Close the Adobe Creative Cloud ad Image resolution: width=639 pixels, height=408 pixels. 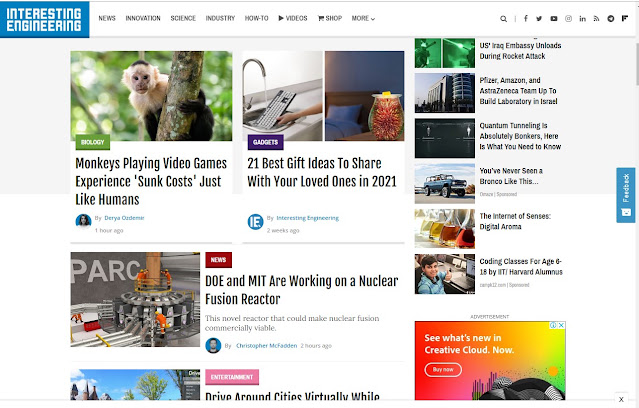[561, 325]
